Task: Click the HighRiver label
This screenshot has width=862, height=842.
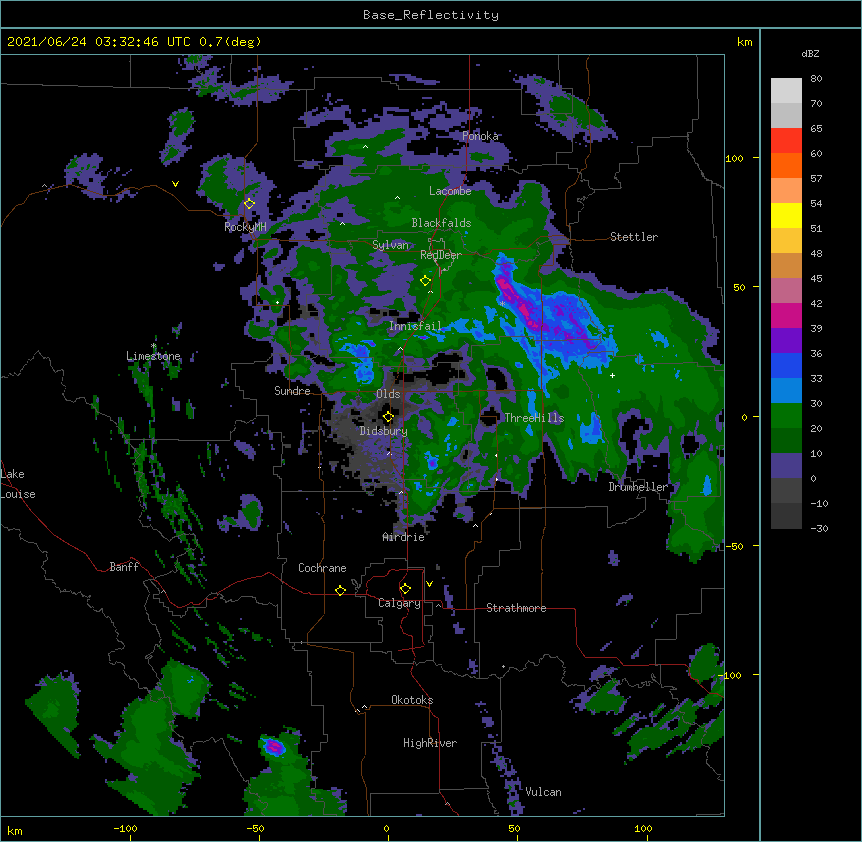Action: [x=430, y=743]
